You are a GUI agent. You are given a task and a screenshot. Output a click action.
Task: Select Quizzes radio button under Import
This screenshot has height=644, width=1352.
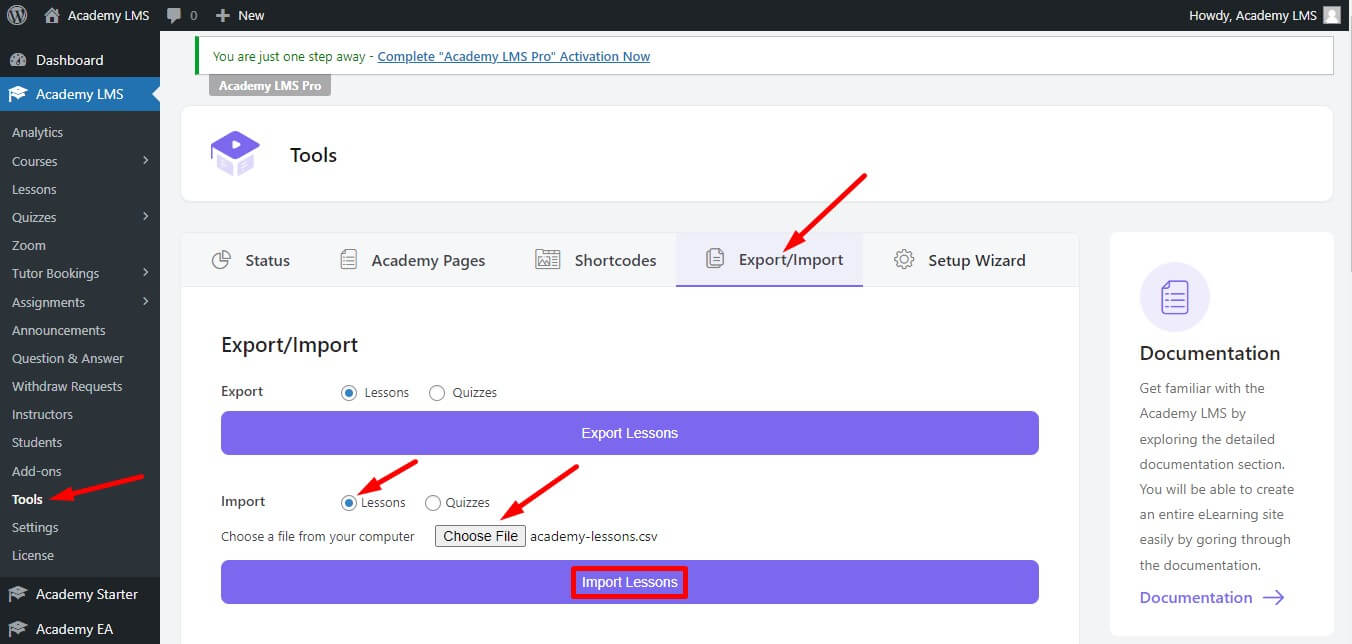pyautogui.click(x=431, y=502)
